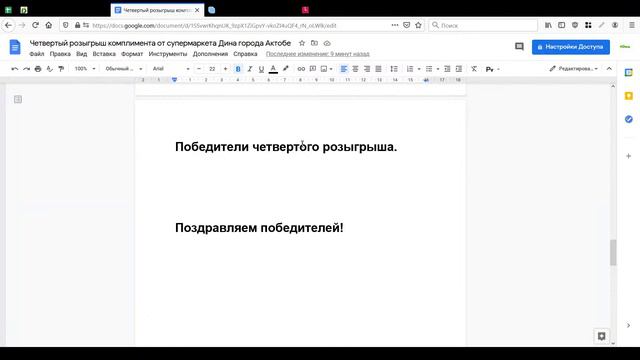This screenshot has width=640, height=360.
Task: Star the document
Action: point(302,43)
